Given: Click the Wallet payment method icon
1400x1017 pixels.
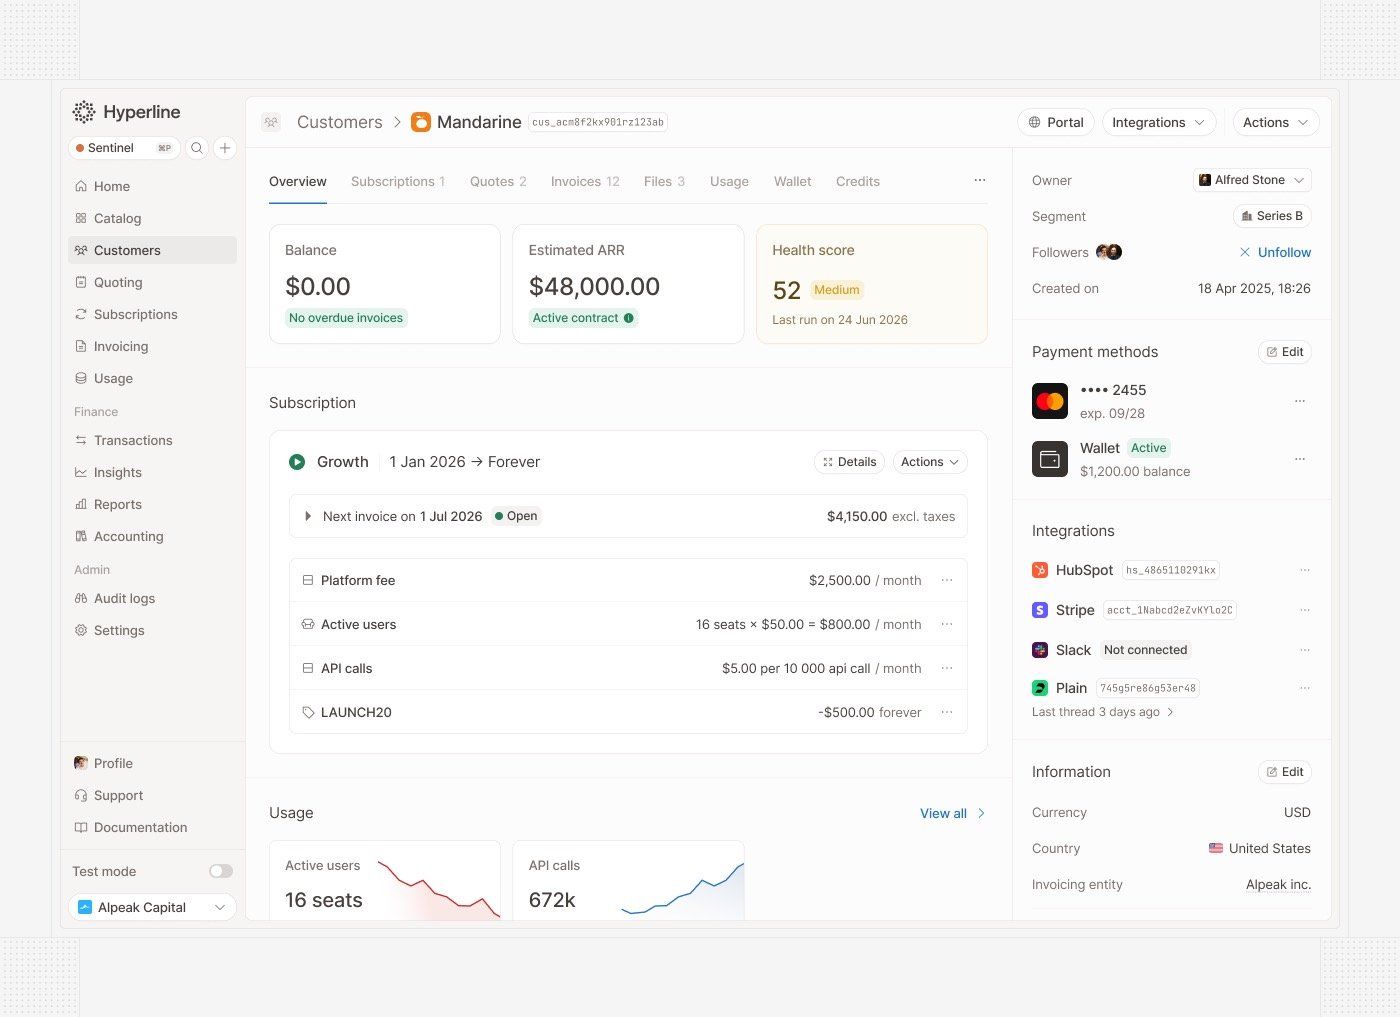Looking at the screenshot, I should coord(1050,459).
